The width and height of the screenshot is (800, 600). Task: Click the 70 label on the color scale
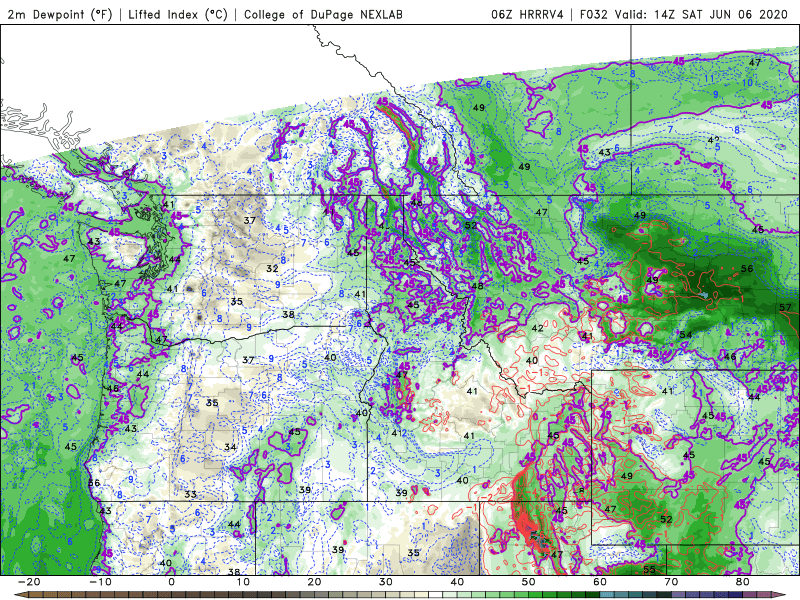click(671, 582)
